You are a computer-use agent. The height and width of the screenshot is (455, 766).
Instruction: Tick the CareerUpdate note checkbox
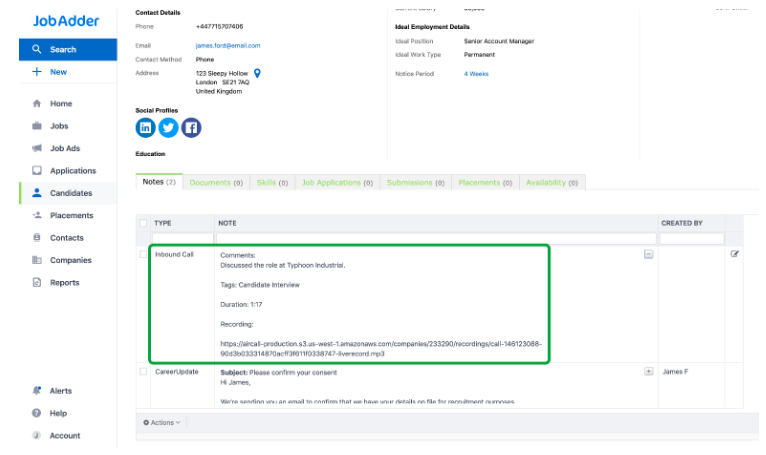click(143, 371)
